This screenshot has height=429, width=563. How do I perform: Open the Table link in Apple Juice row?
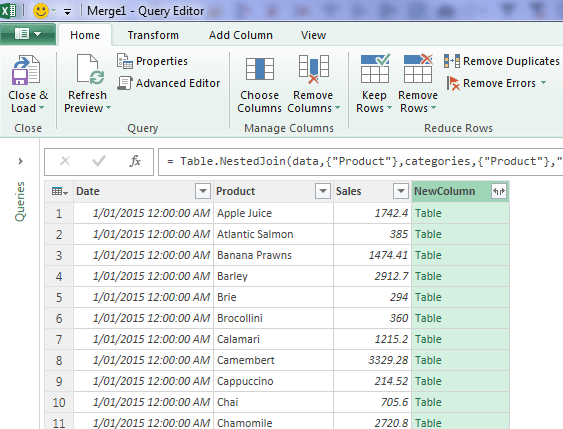428,213
